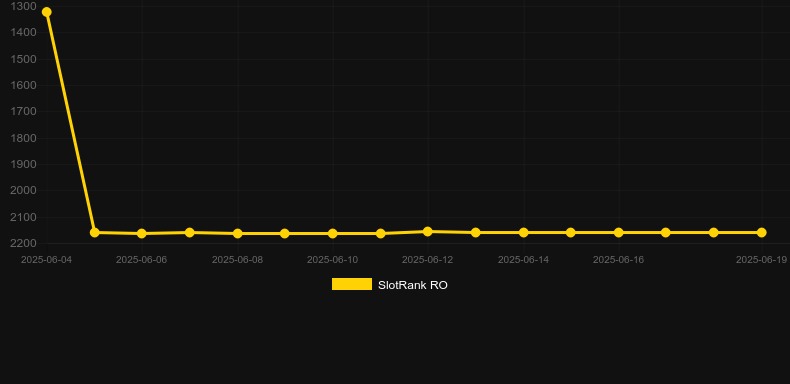Click the data point for 2025-06-14
The height and width of the screenshot is (384, 790).
pos(523,232)
